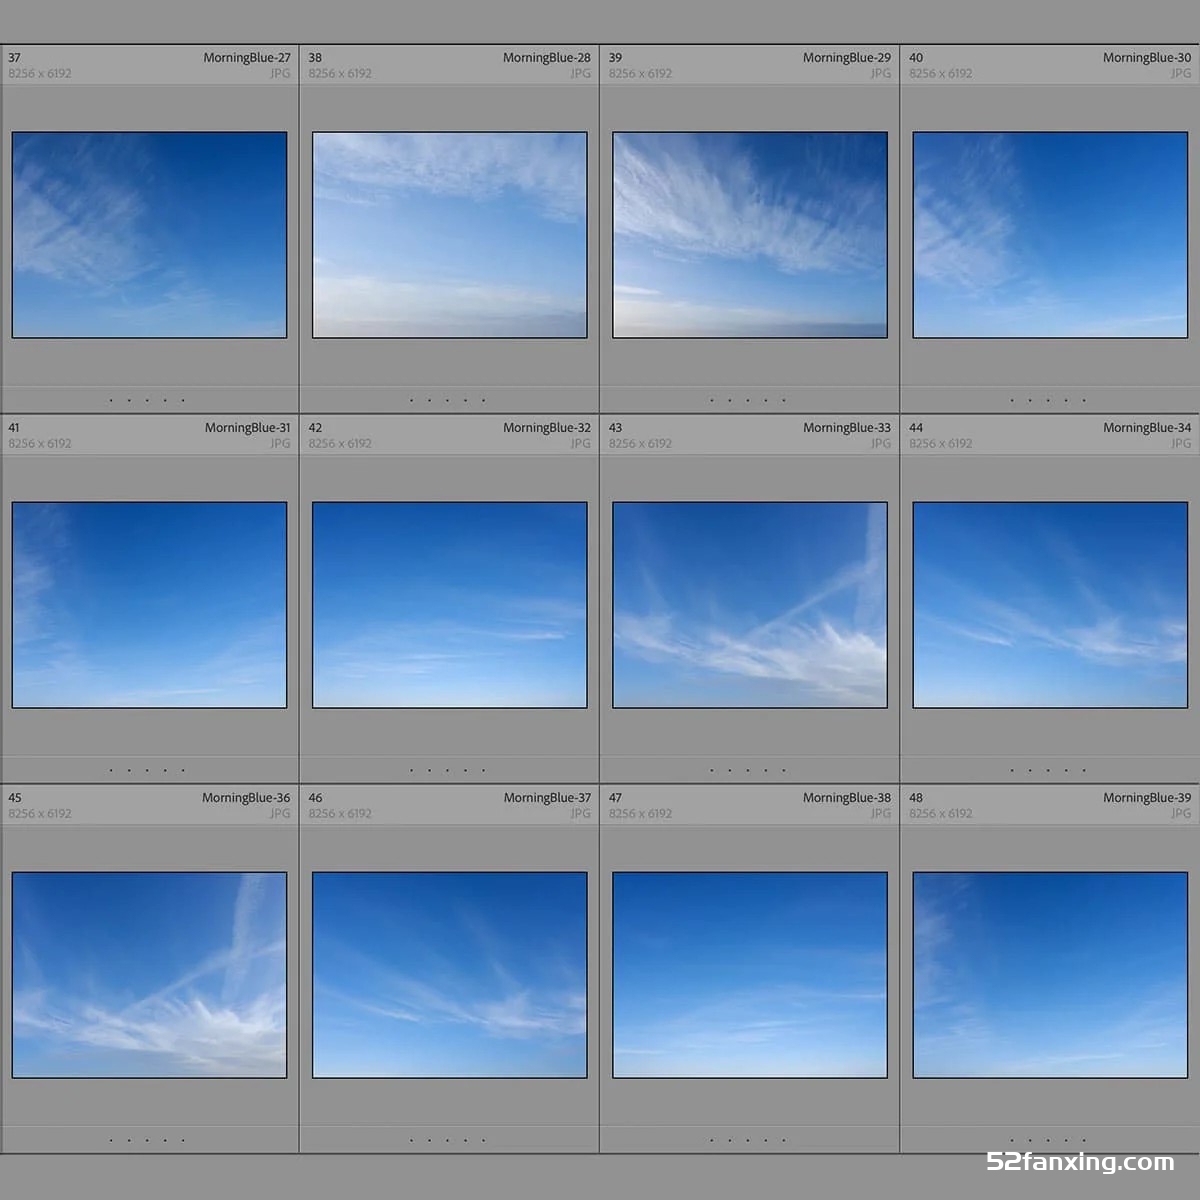Click the JPG label of MorningBlue-36
This screenshot has width=1200, height=1200.
tap(280, 814)
